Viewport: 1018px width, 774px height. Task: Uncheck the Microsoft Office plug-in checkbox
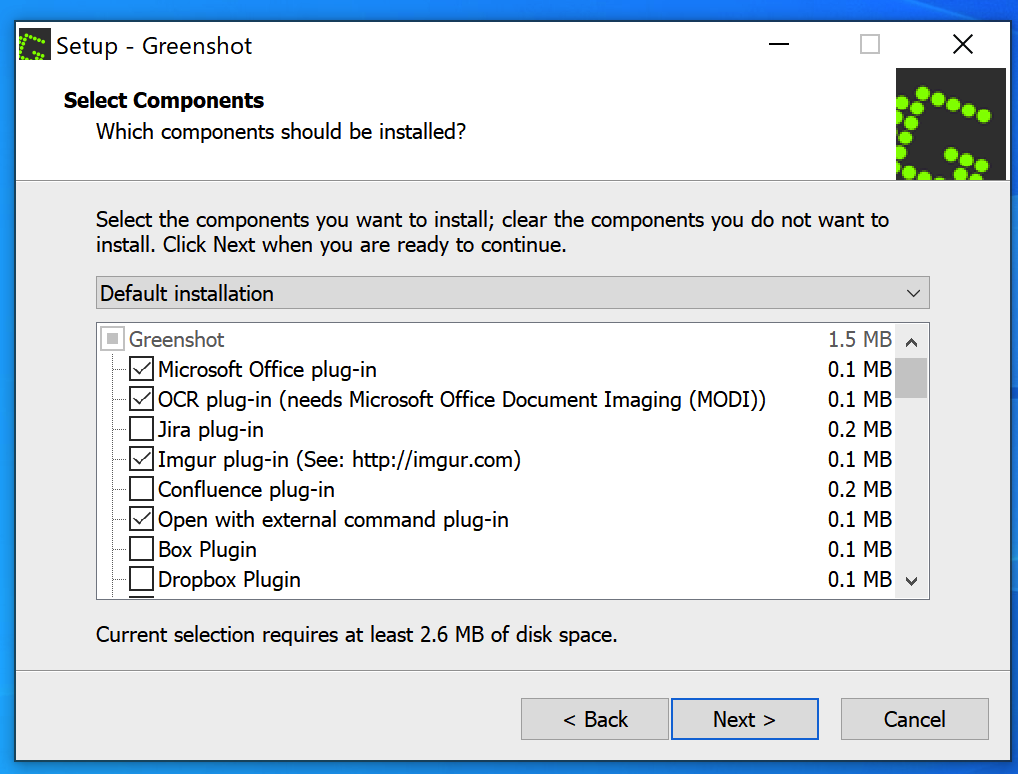(142, 370)
